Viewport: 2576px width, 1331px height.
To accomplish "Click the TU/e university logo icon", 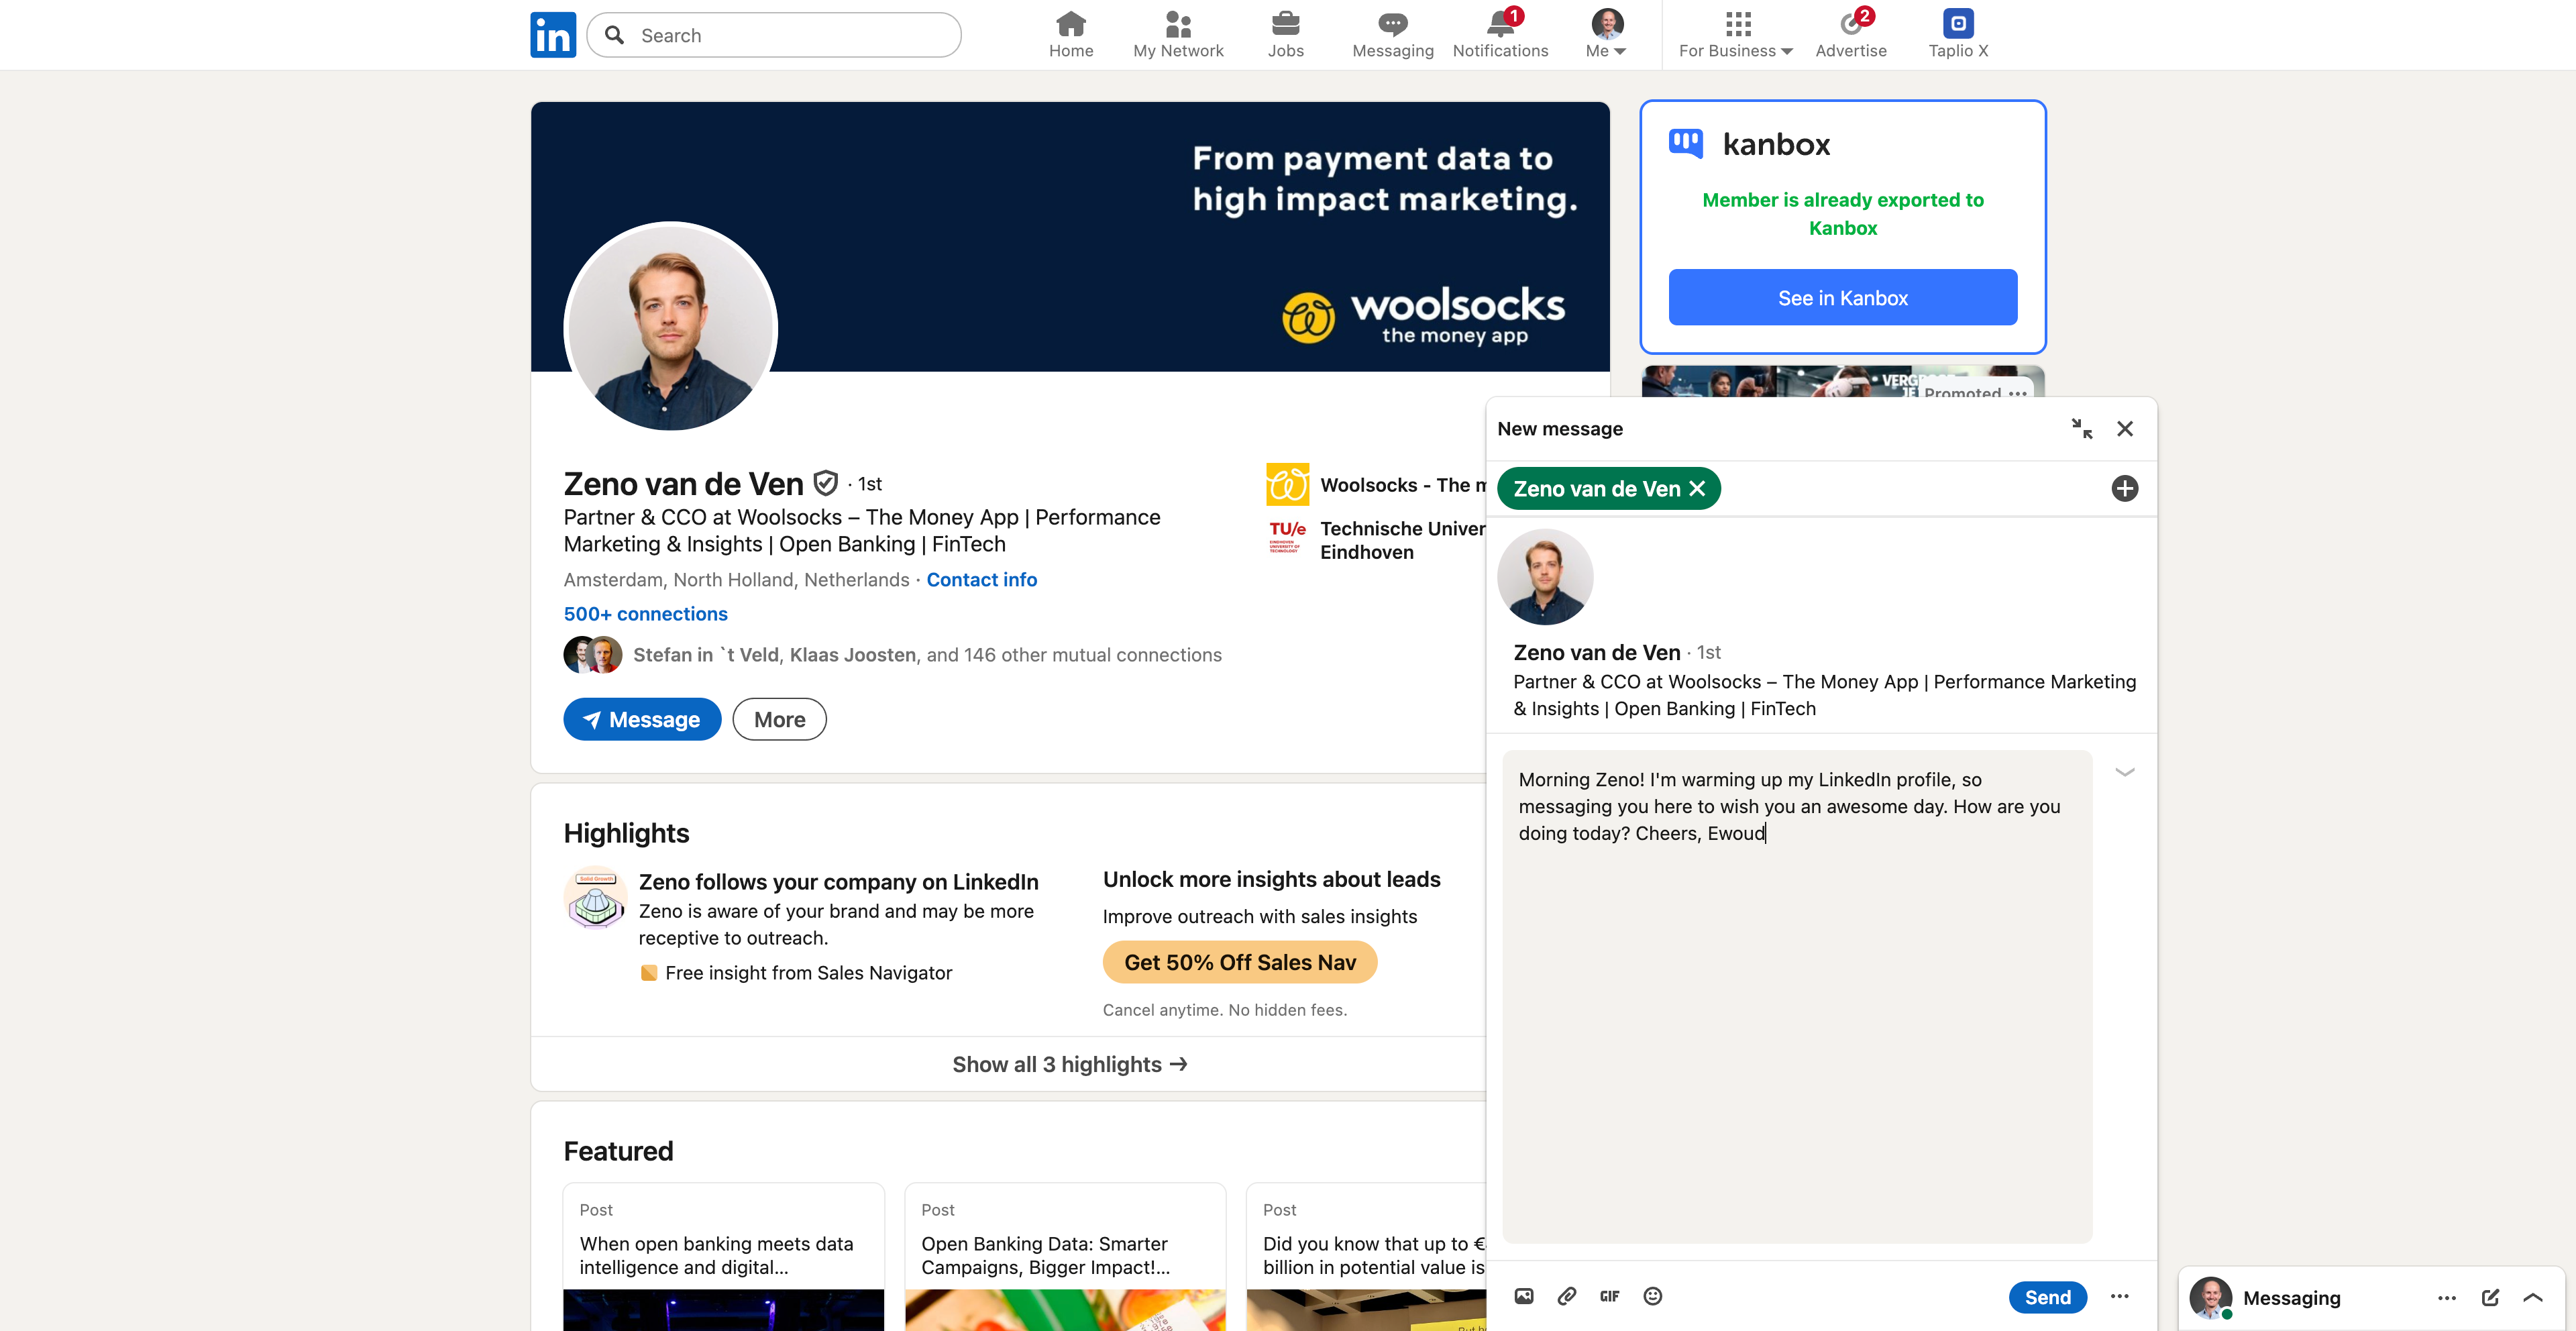I will [x=1287, y=537].
